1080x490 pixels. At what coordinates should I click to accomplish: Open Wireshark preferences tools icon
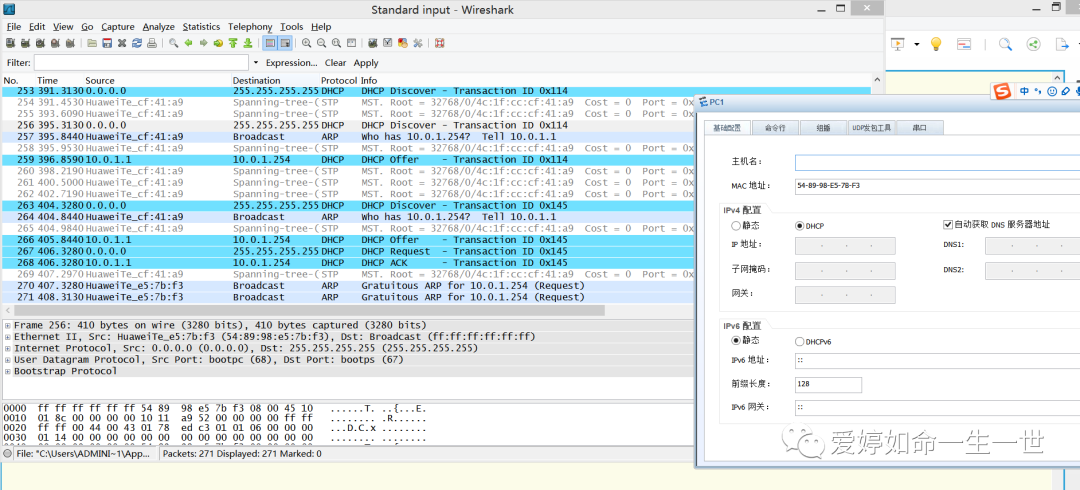click(417, 43)
